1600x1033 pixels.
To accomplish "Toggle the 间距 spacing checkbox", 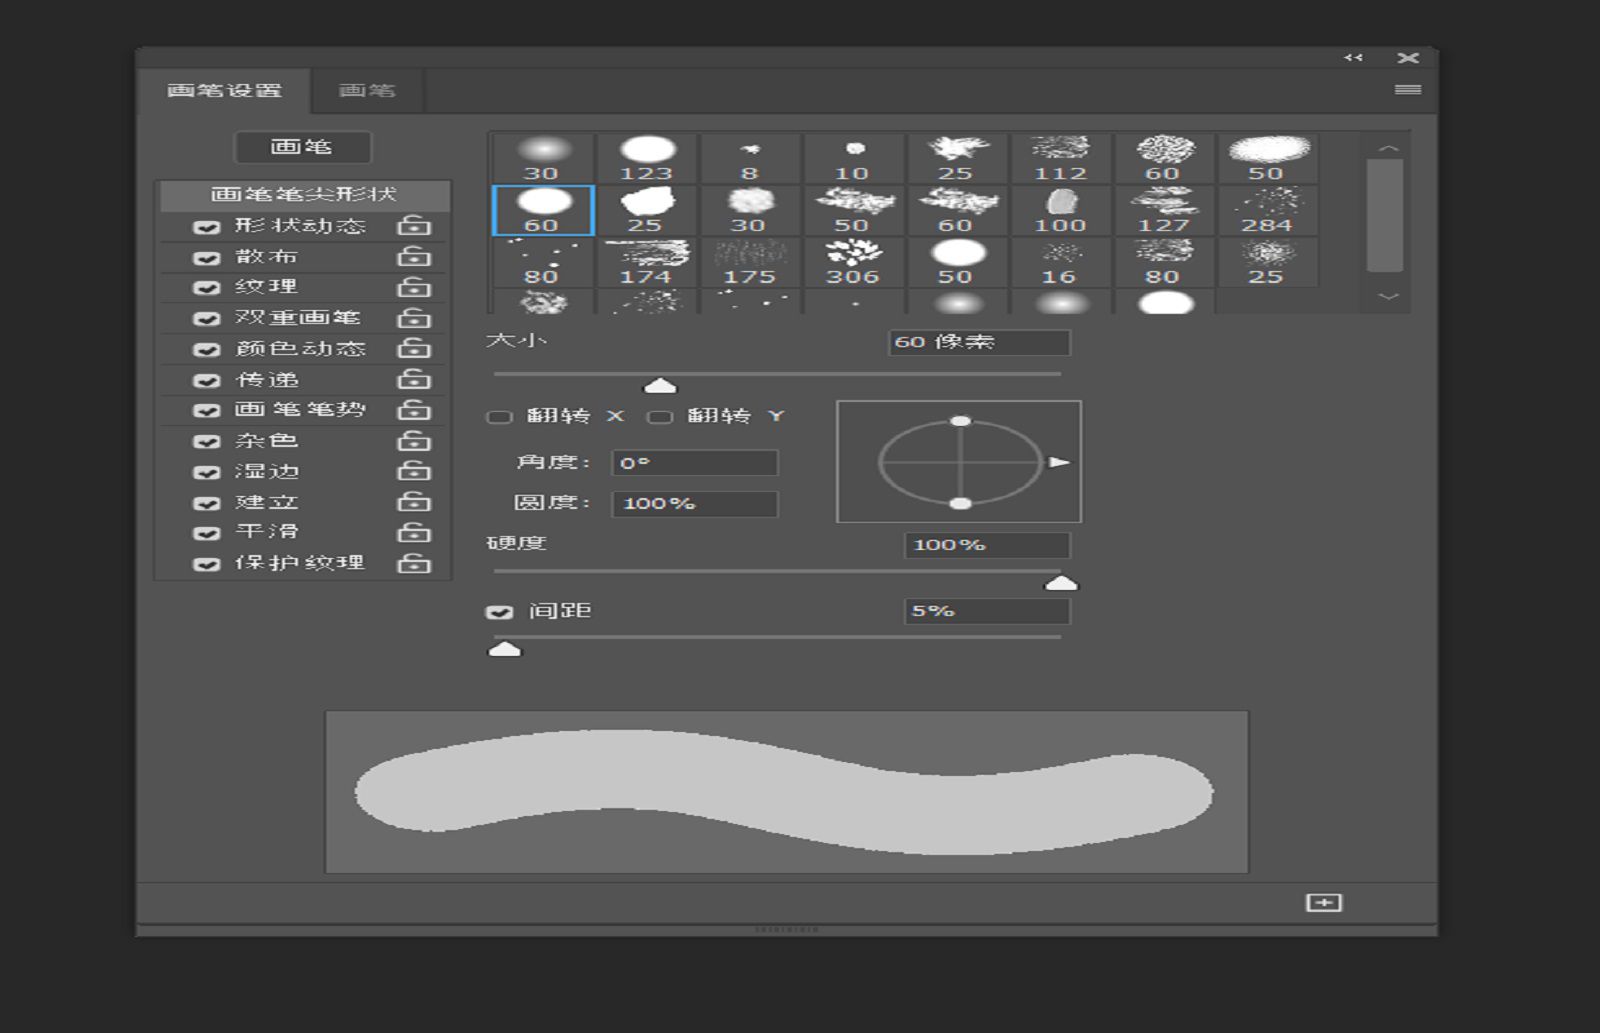I will tap(499, 612).
